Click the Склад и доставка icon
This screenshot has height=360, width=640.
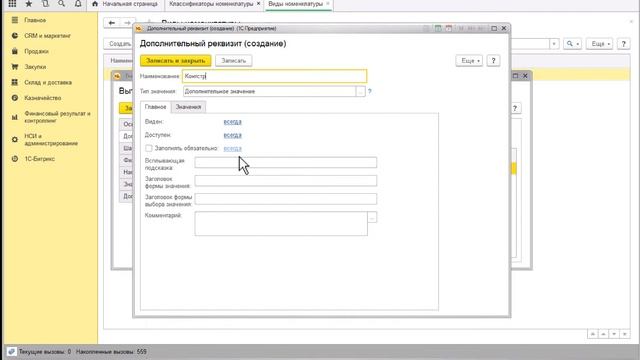coord(15,82)
